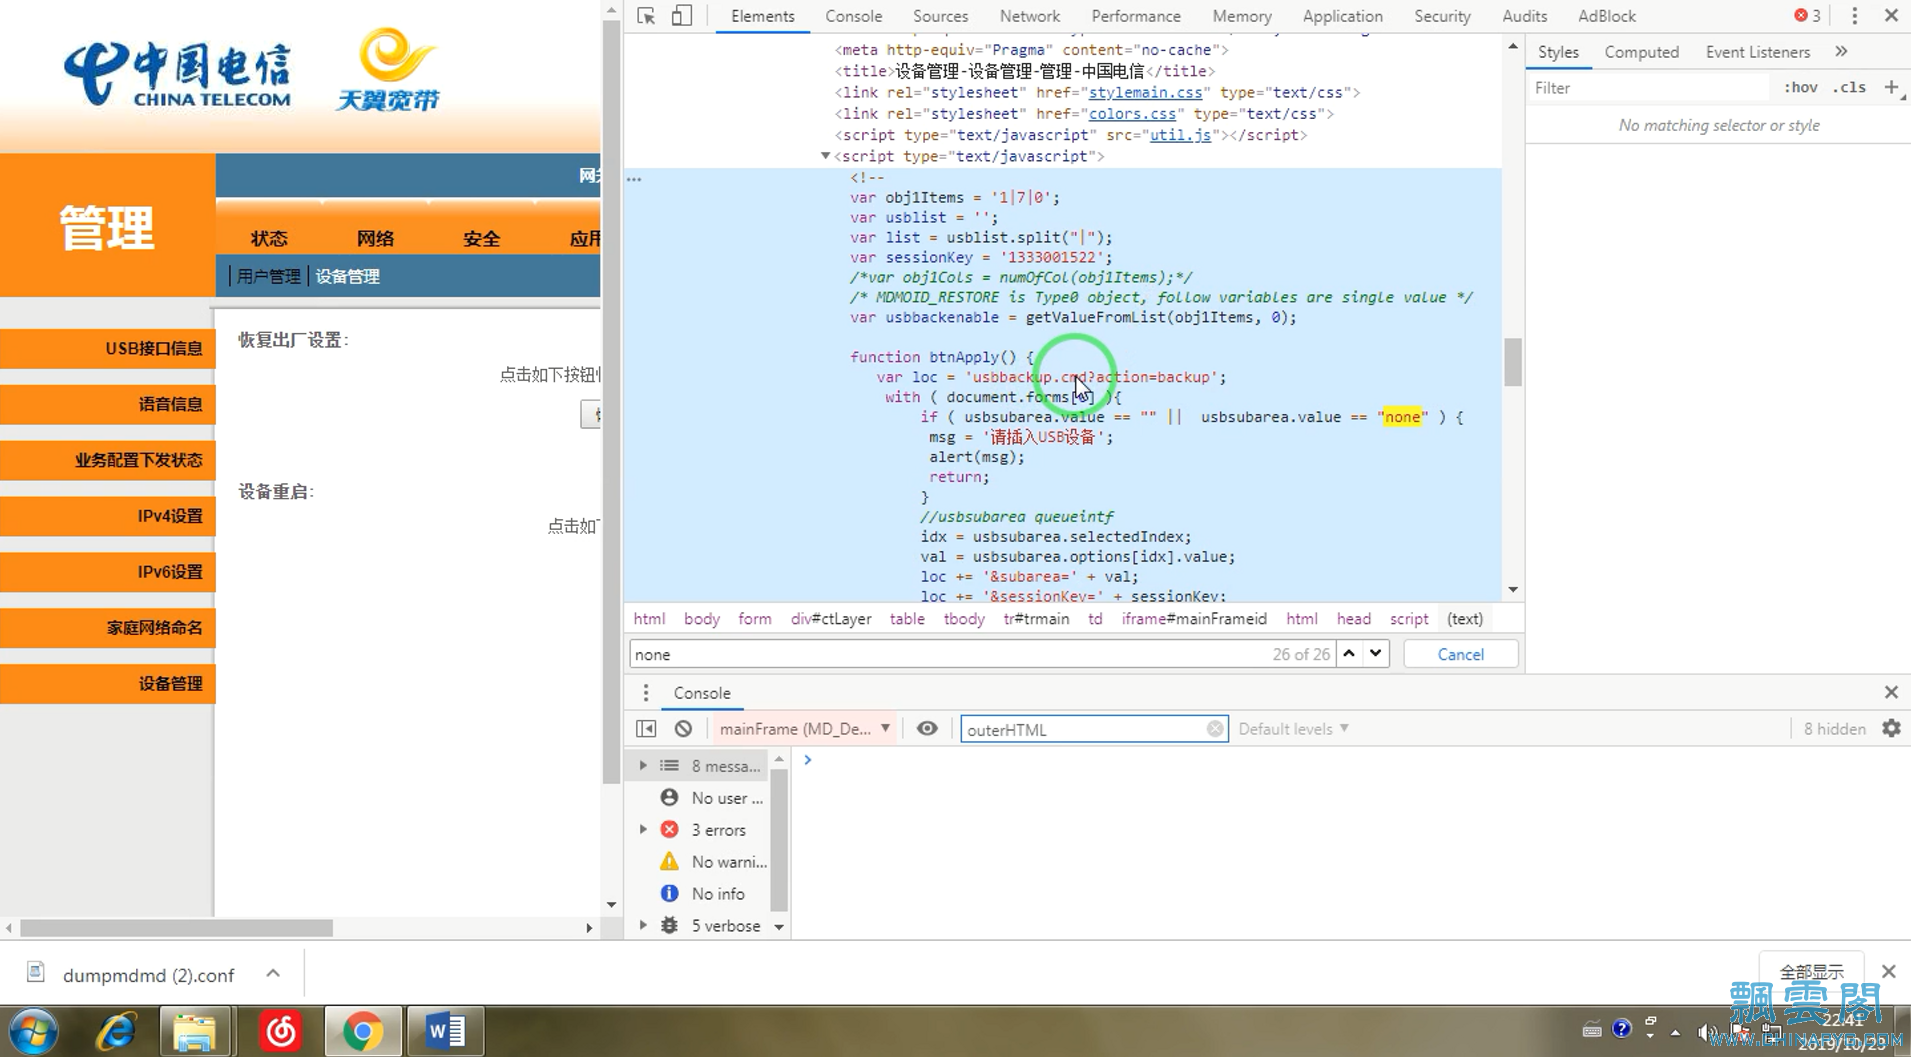This screenshot has width=1911, height=1057.
Task: Select IPv4设置 in the sidebar
Action: tap(108, 516)
